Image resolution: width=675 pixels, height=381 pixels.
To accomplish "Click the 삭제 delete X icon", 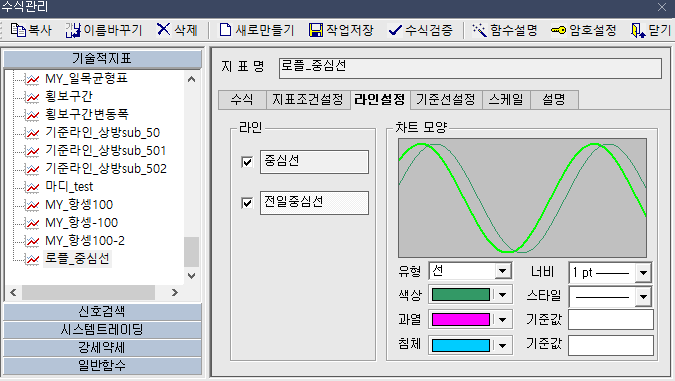I will tap(163, 29).
